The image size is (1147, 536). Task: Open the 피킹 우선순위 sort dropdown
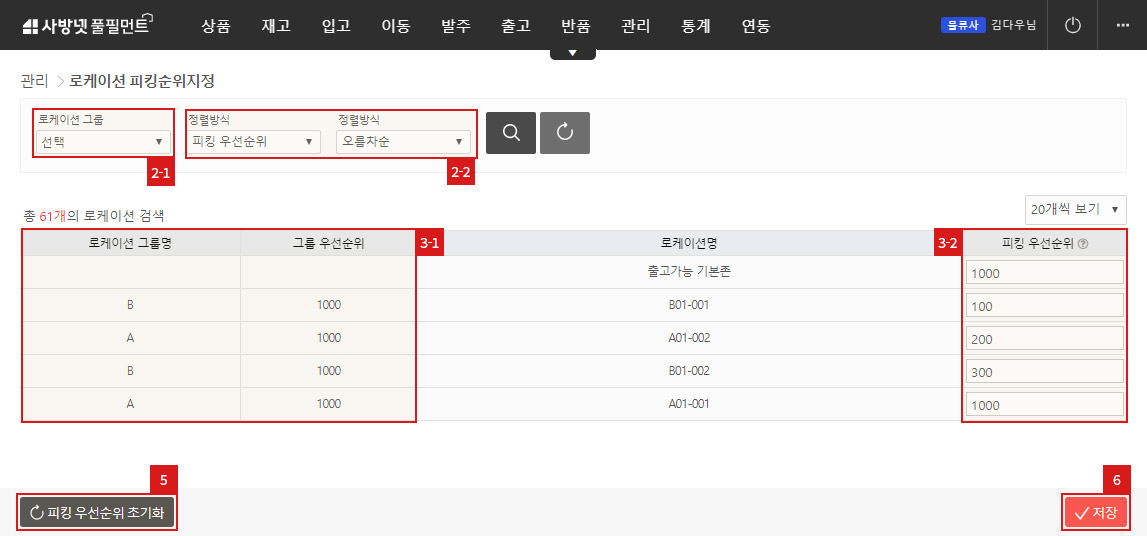253,142
